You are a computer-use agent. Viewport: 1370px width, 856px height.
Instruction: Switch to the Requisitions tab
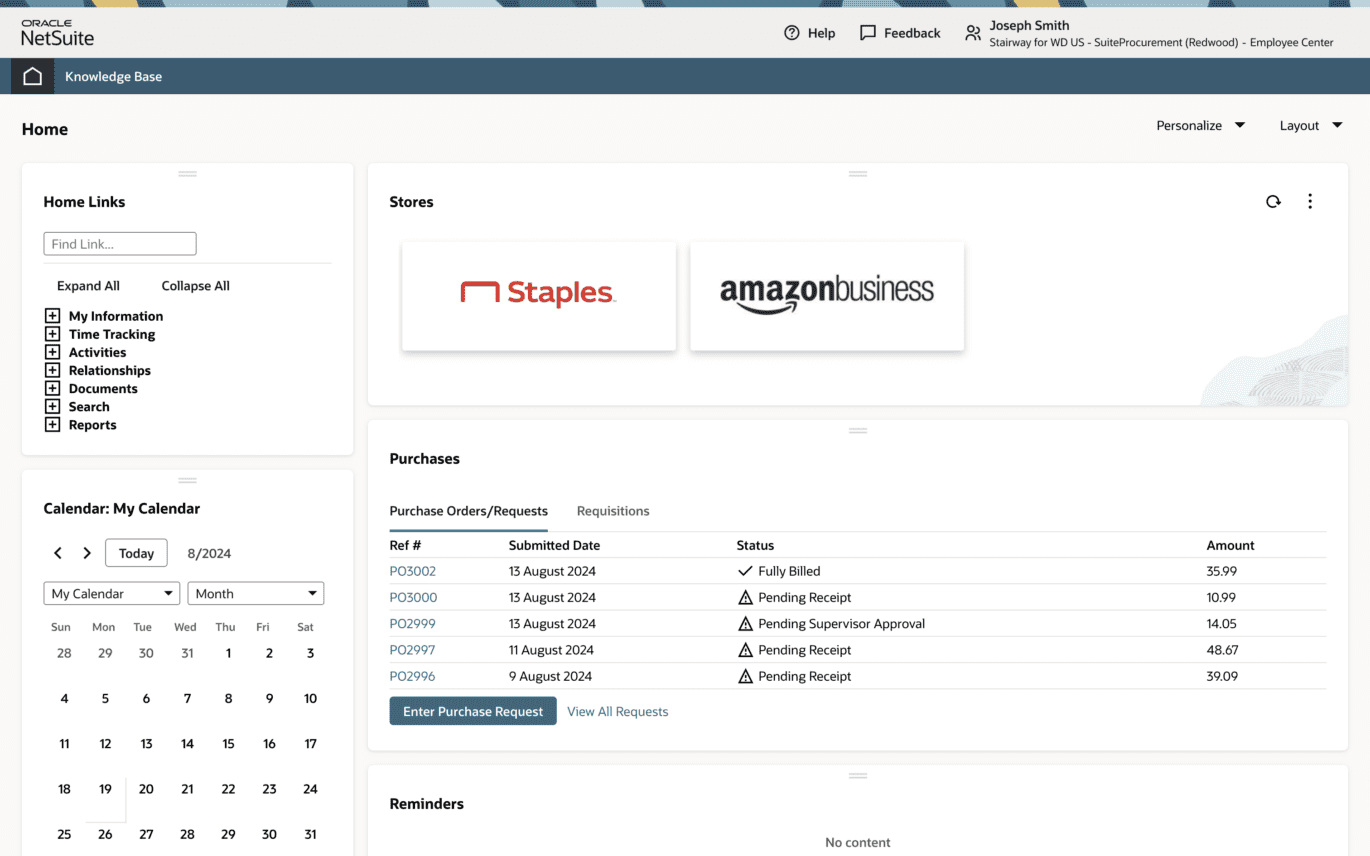pyautogui.click(x=613, y=511)
